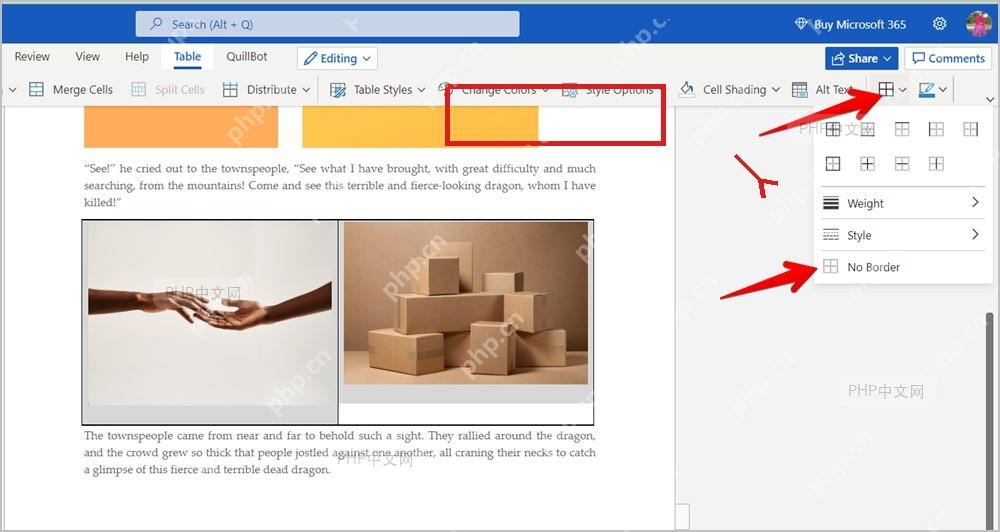This screenshot has height=532, width=1000.
Task: Open the Table Styles dropdown arrow
Action: click(x=421, y=90)
